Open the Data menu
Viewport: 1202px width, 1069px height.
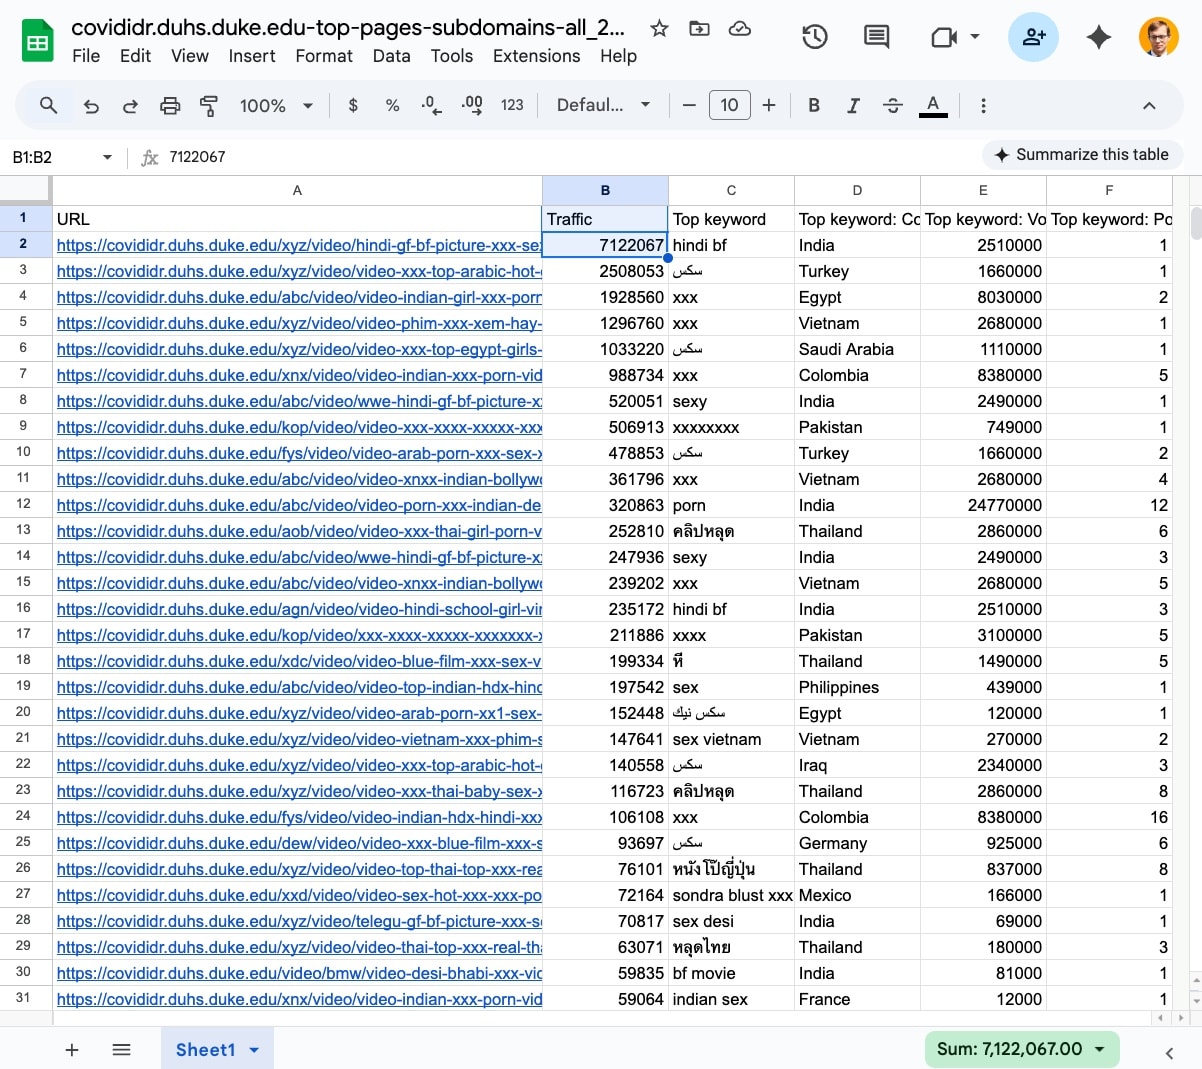point(391,56)
